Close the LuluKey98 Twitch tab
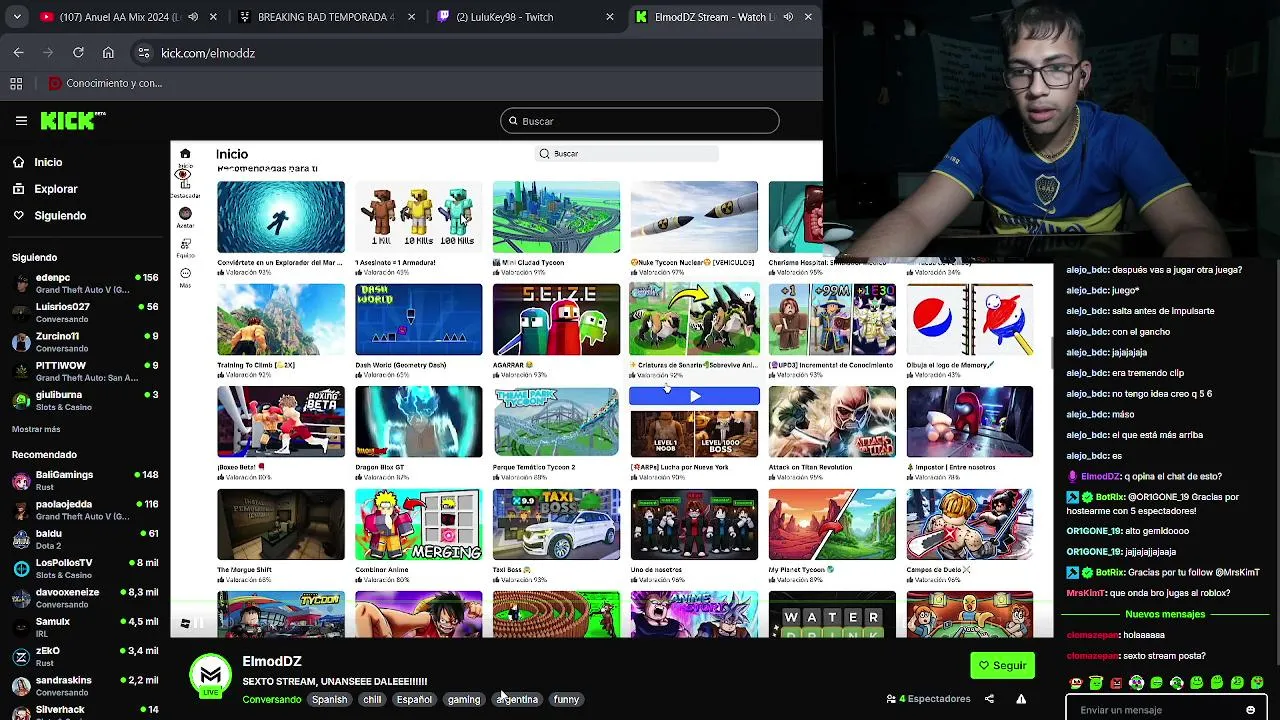 (610, 17)
